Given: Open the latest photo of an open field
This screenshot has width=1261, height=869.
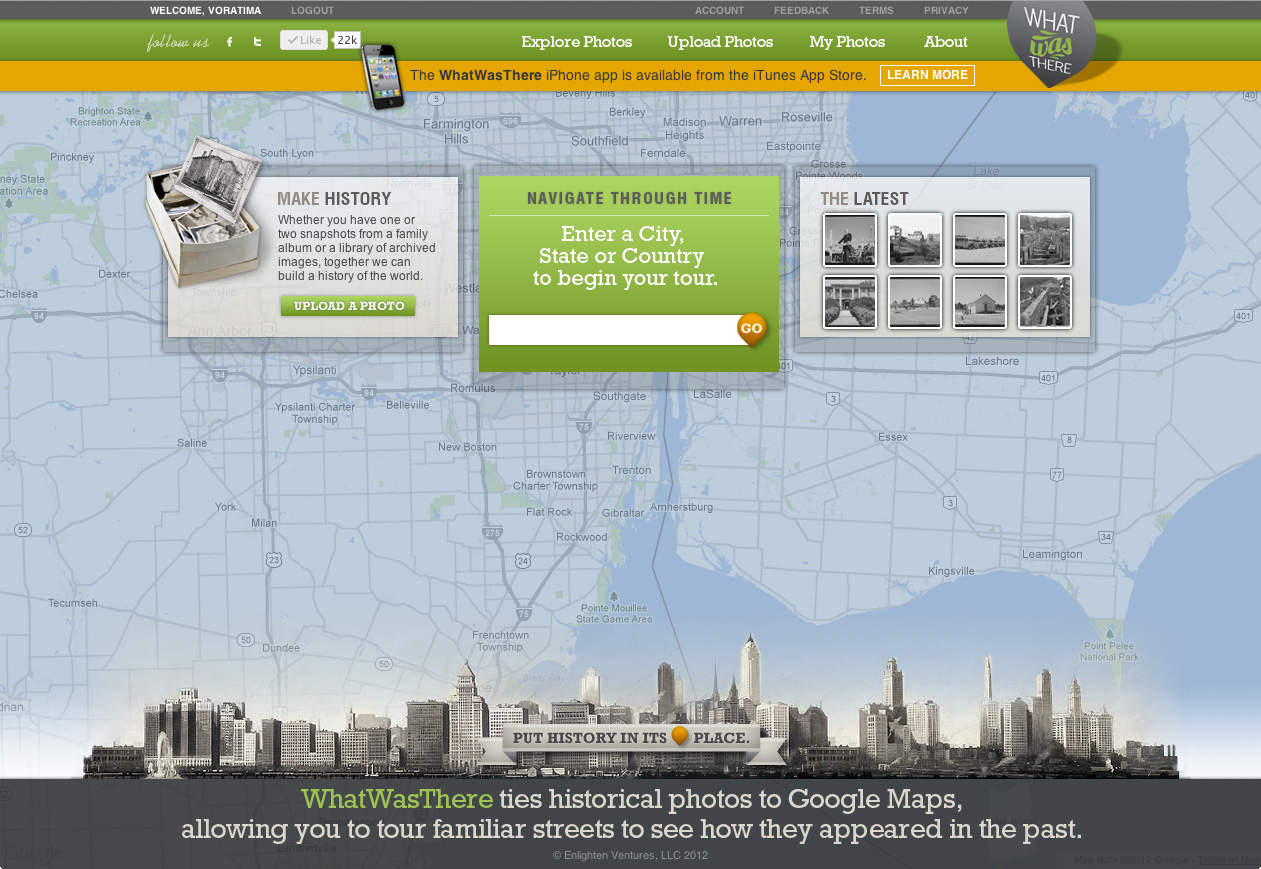Looking at the screenshot, I should pos(915,302).
